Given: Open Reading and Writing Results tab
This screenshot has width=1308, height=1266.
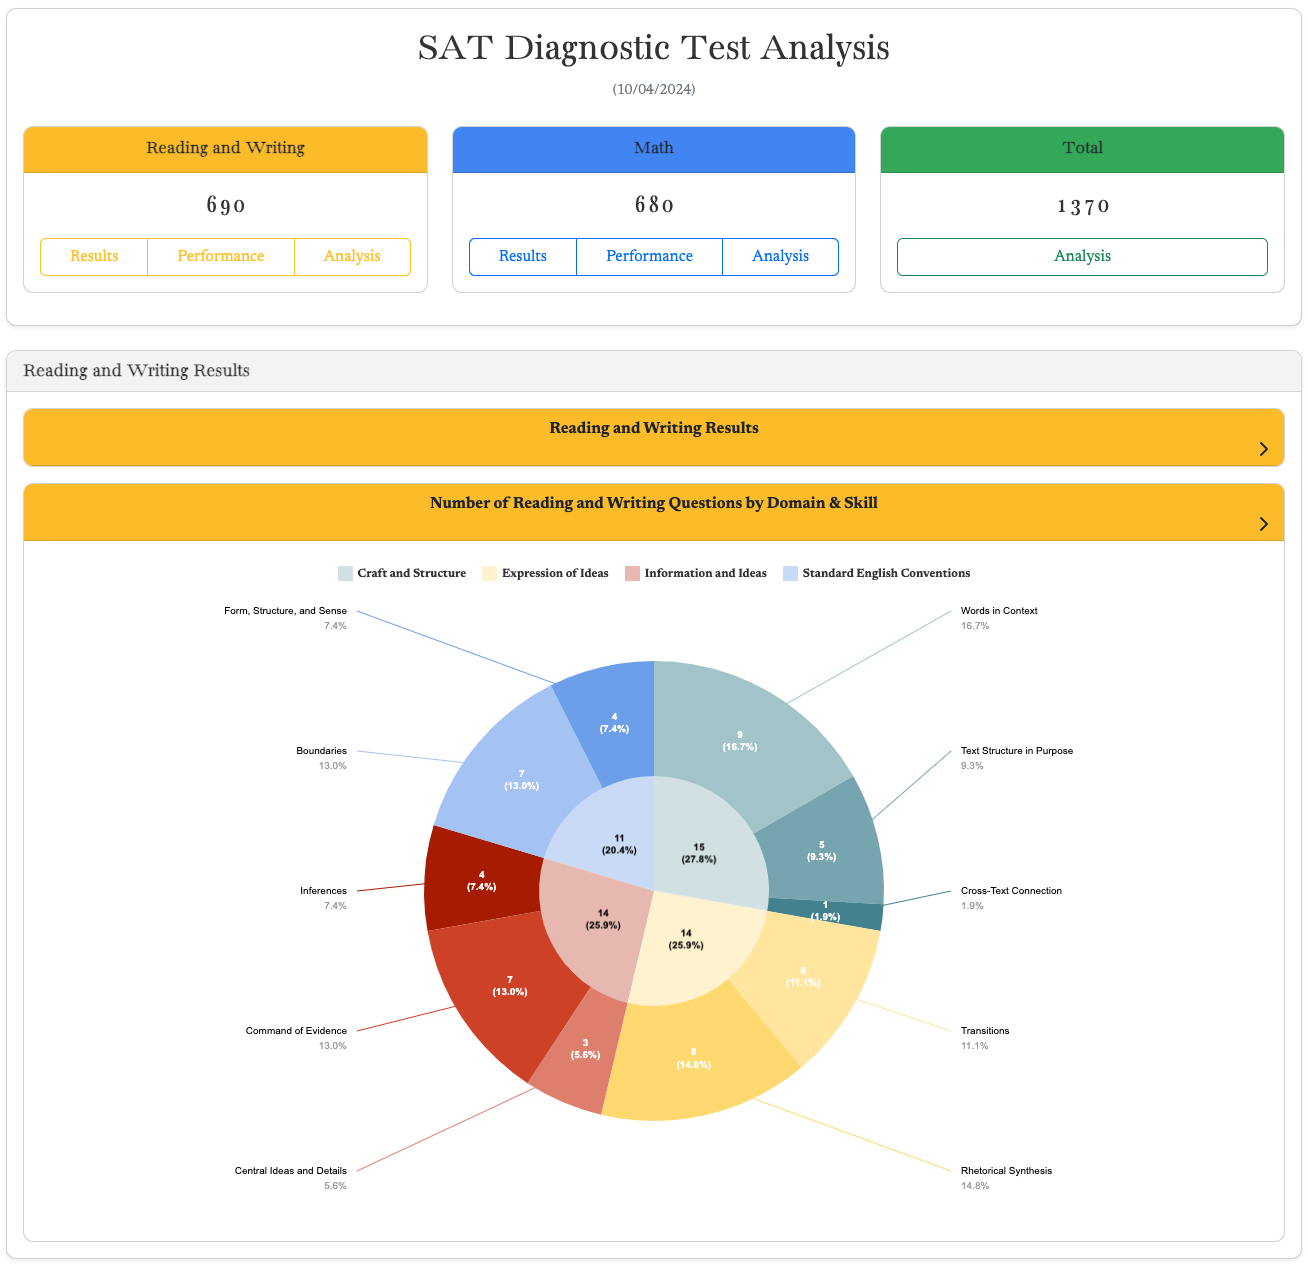Looking at the screenshot, I should pos(94,256).
